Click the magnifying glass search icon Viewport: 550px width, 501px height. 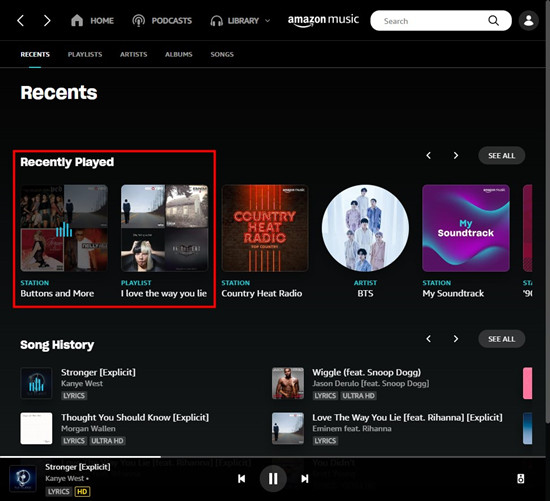coord(493,21)
